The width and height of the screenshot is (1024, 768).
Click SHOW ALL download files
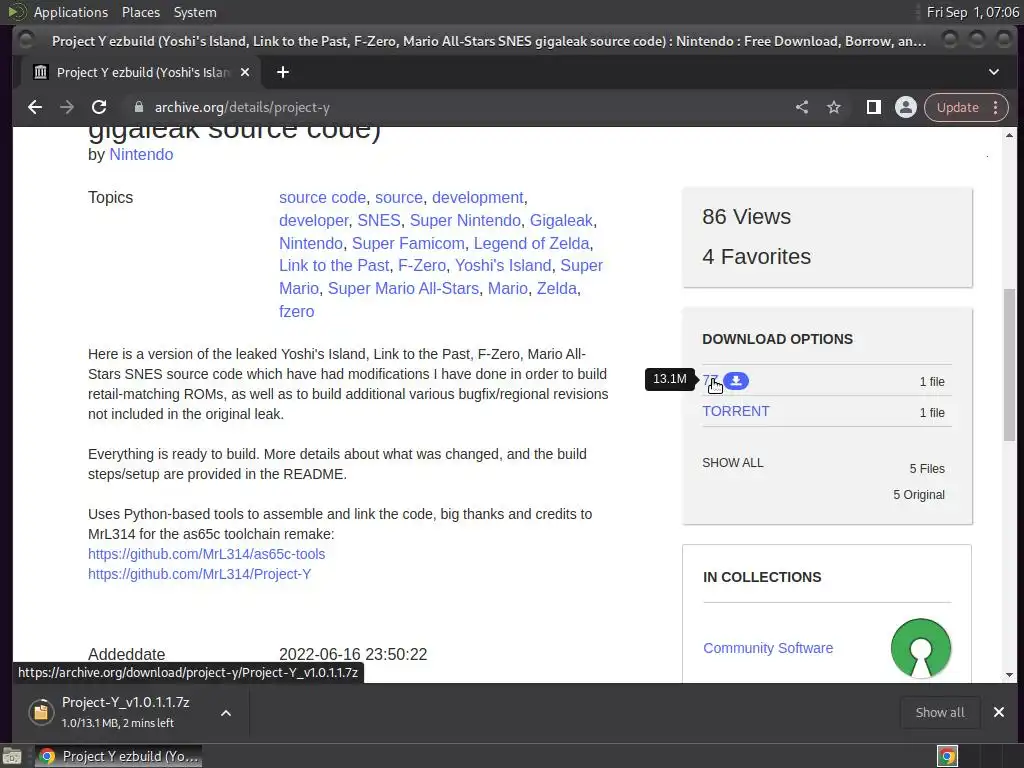pos(732,462)
